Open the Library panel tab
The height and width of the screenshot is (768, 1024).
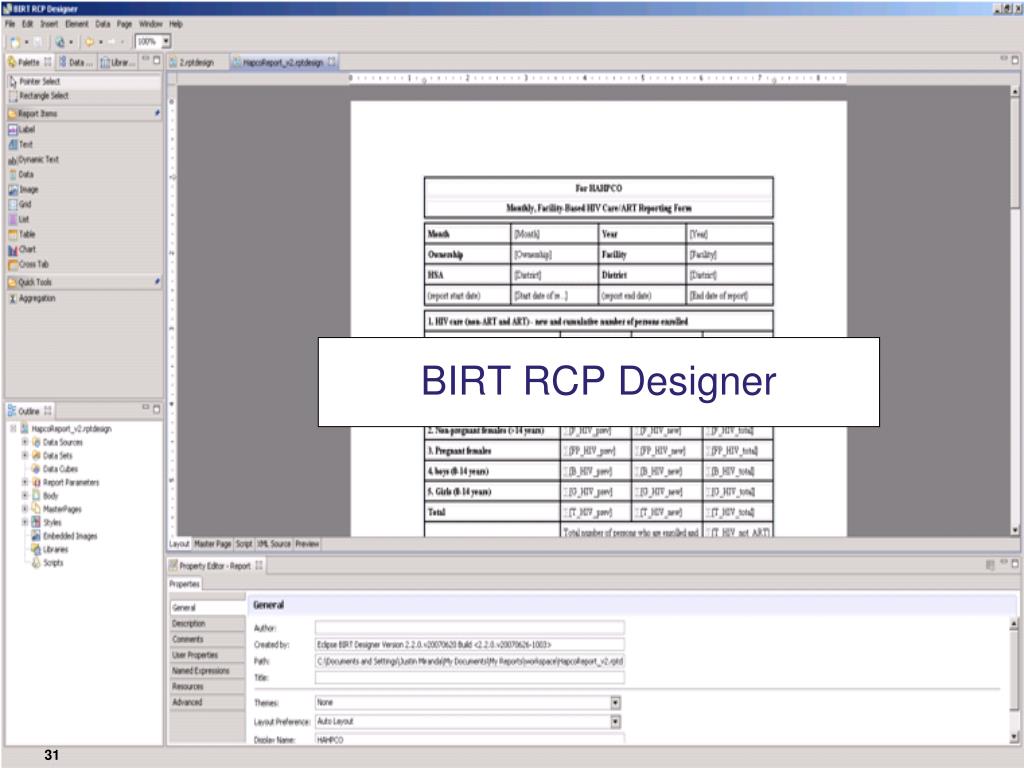118,62
